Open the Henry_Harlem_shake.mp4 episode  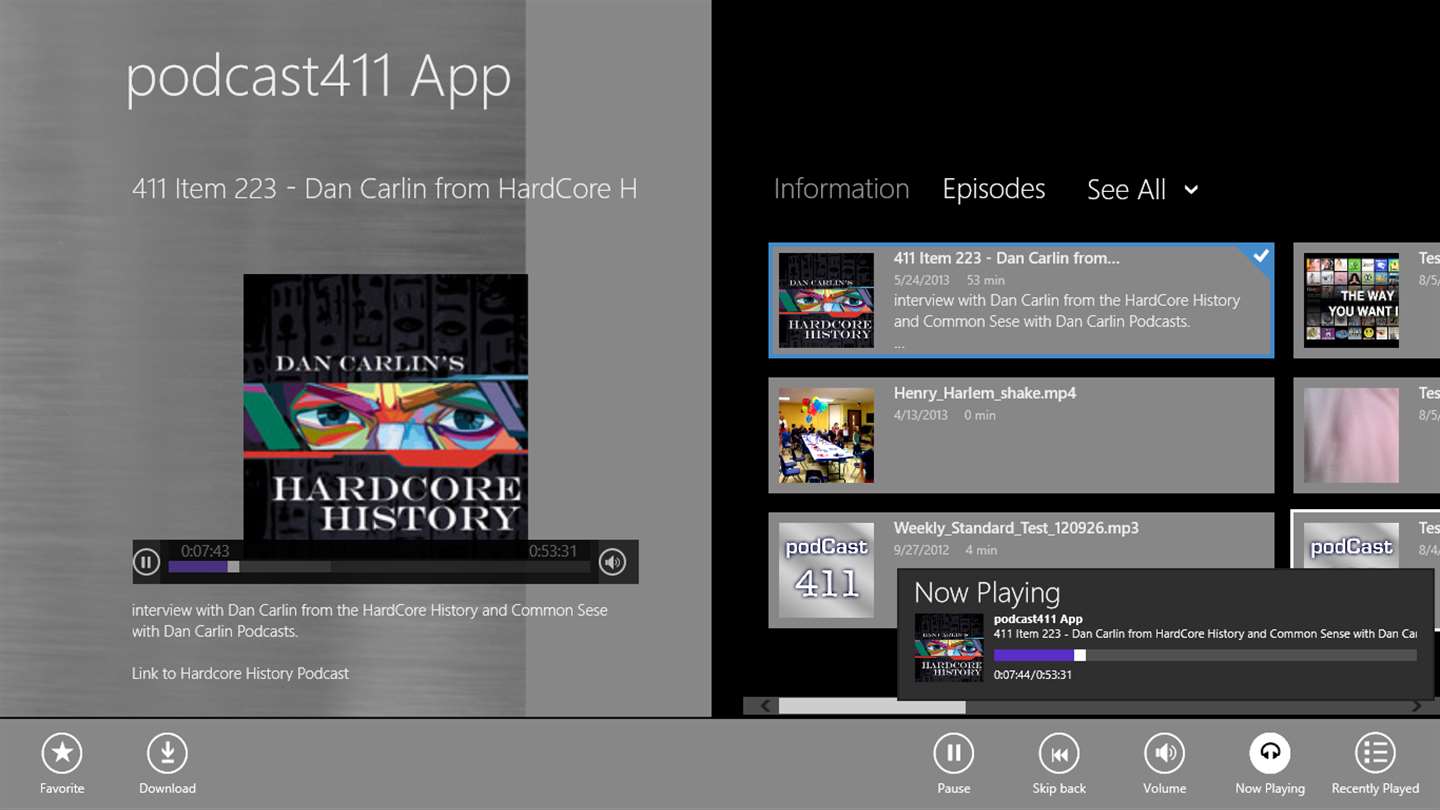pyautogui.click(x=1021, y=435)
